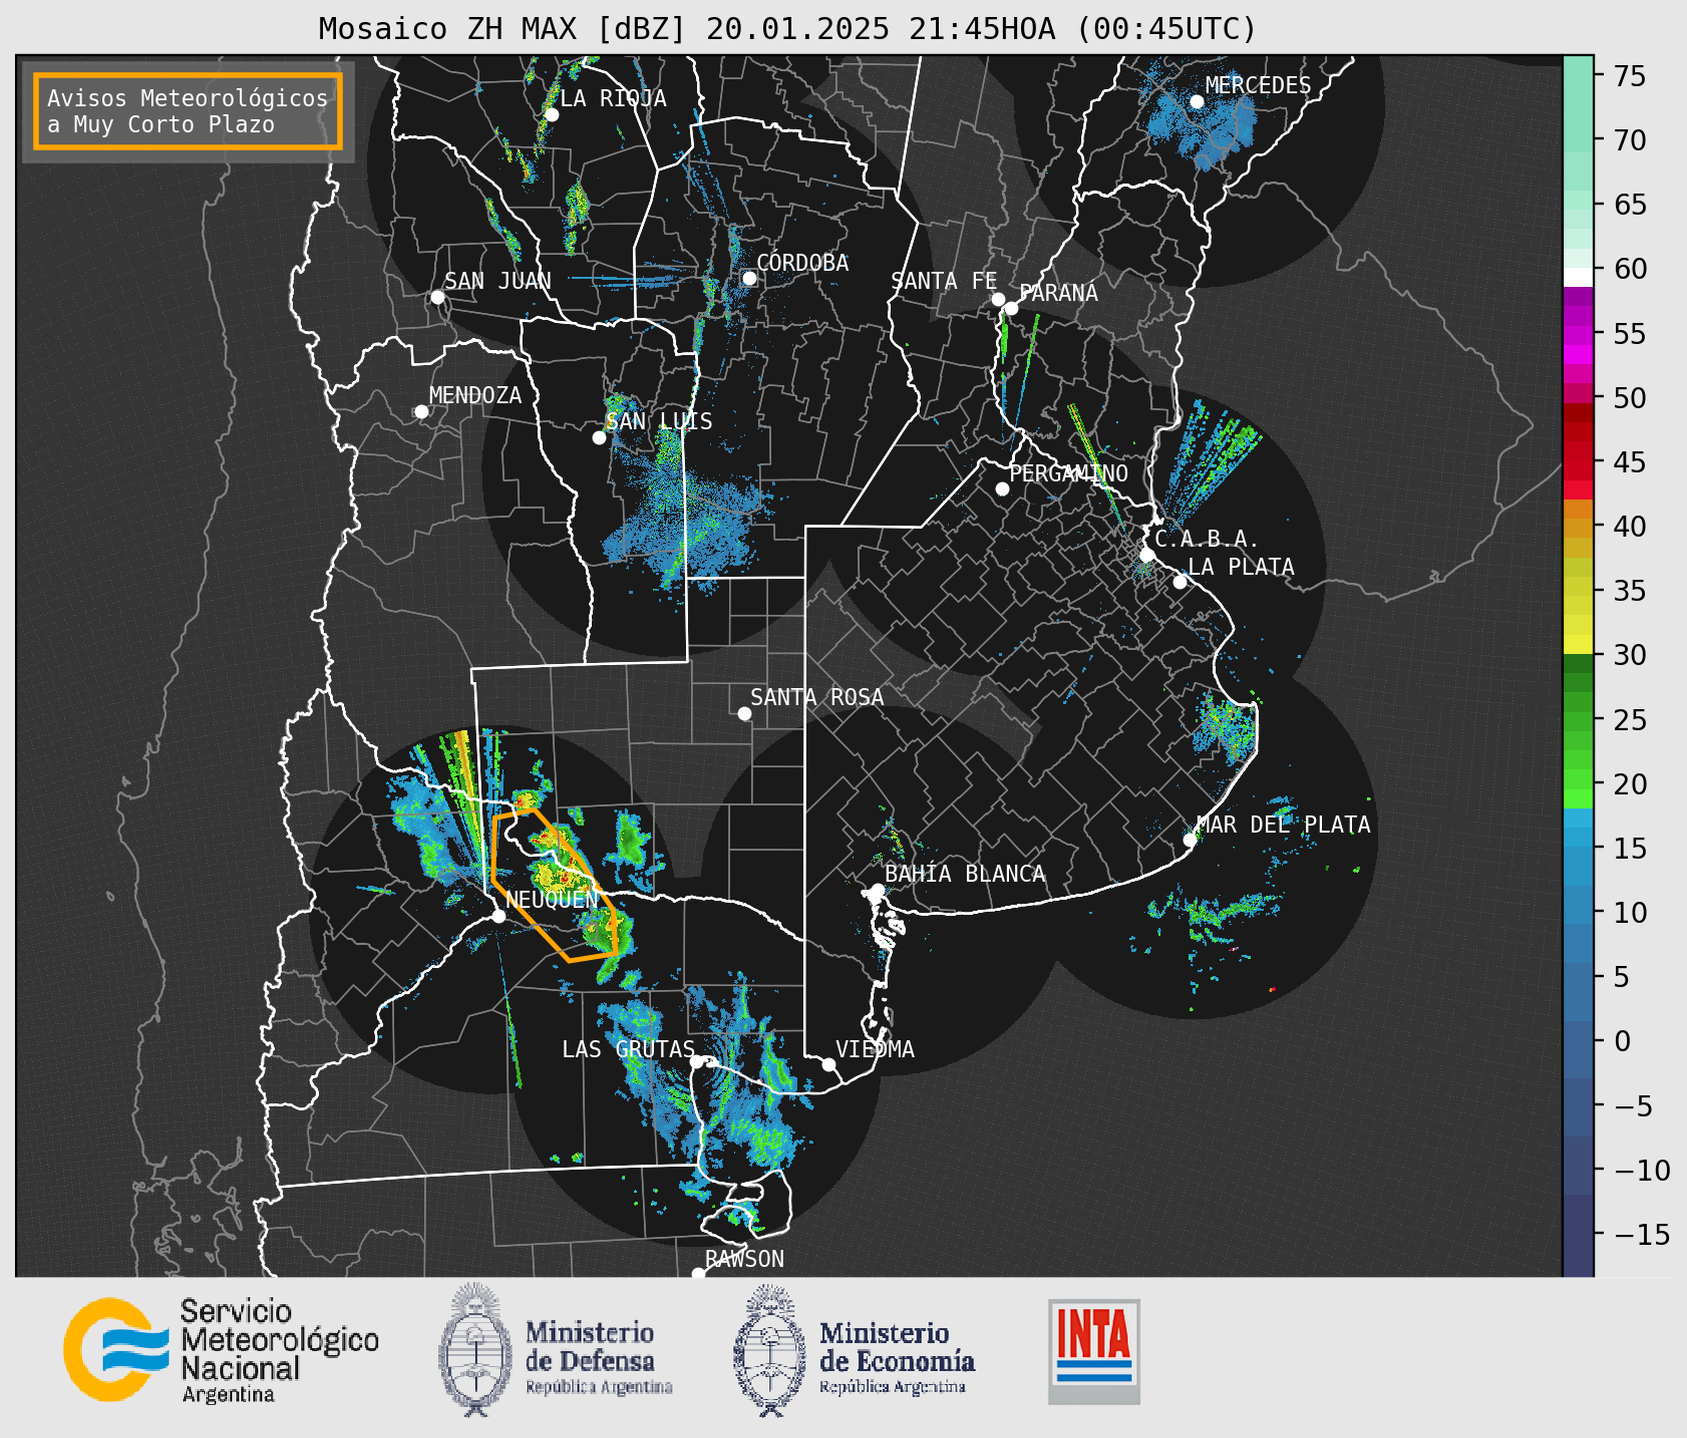This screenshot has width=1687, height=1438.
Task: Click the Servicio Meteorológico Nacional logo
Action: tap(221, 1350)
